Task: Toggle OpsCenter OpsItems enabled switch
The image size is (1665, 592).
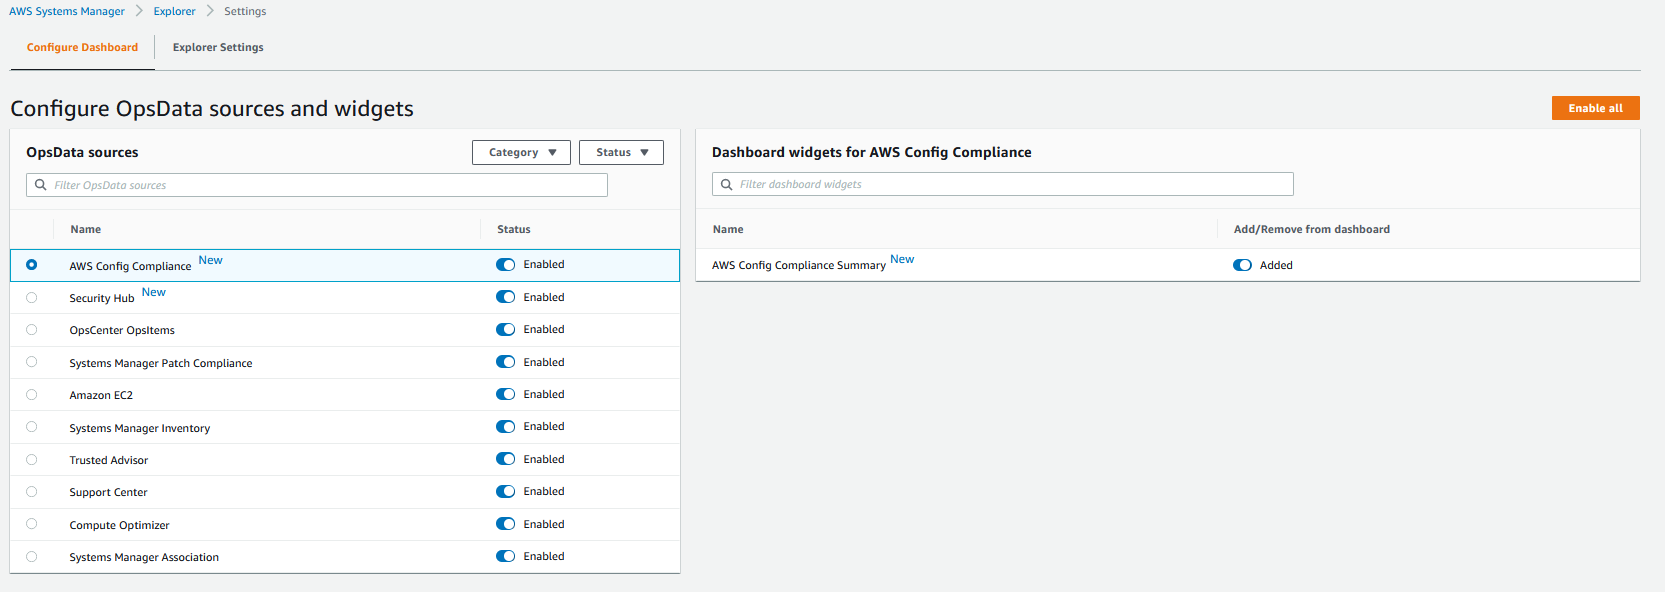Action: coord(506,330)
